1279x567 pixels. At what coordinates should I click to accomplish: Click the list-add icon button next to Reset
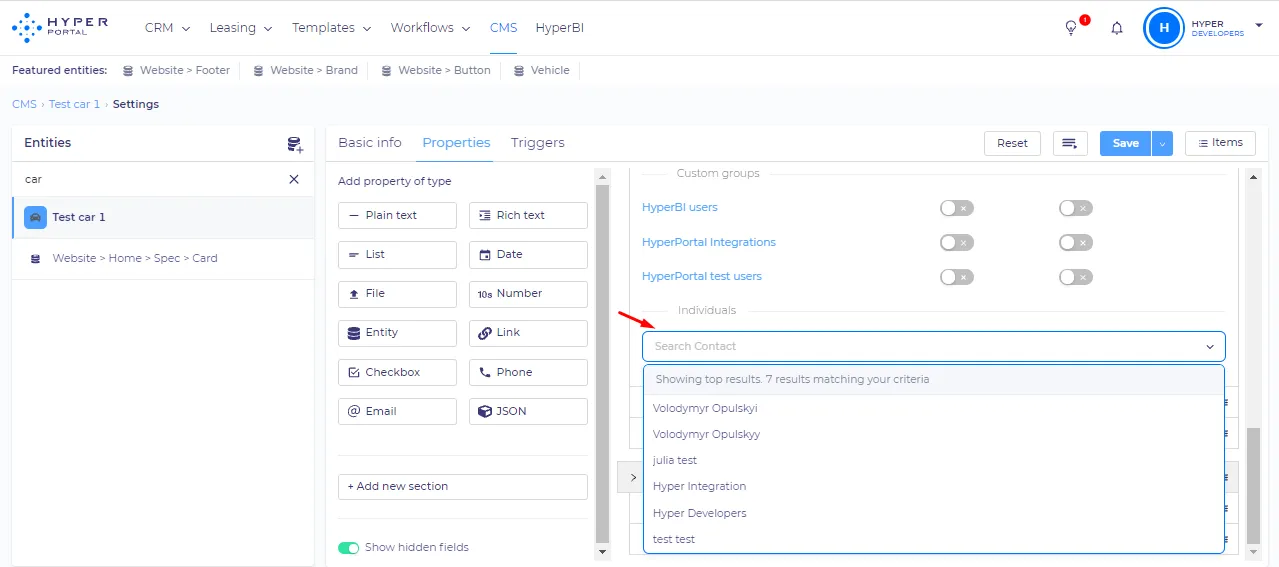[x=1070, y=143]
